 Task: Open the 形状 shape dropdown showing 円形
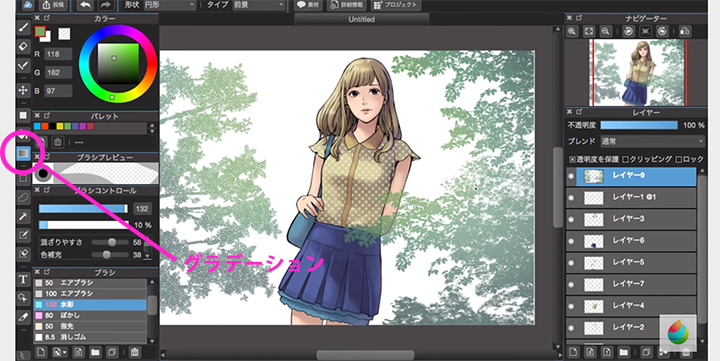[x=169, y=5]
